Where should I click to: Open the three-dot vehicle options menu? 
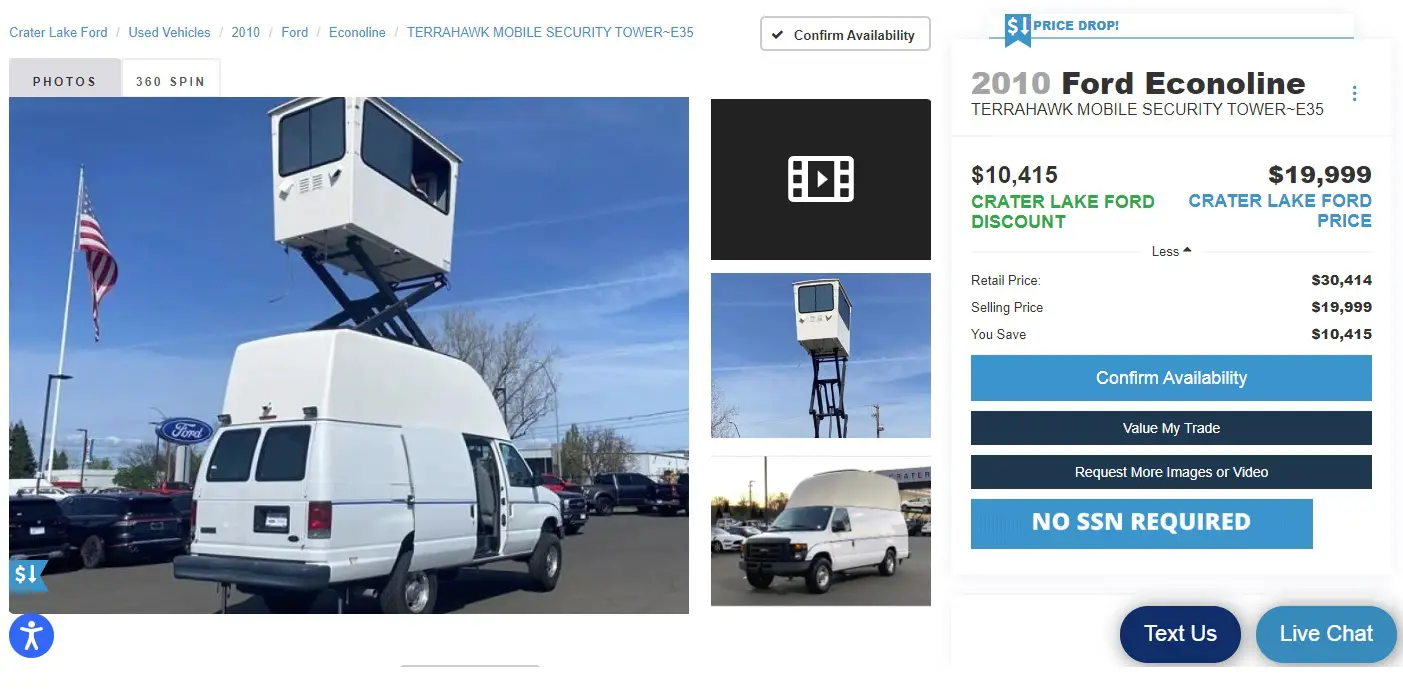point(1354,94)
